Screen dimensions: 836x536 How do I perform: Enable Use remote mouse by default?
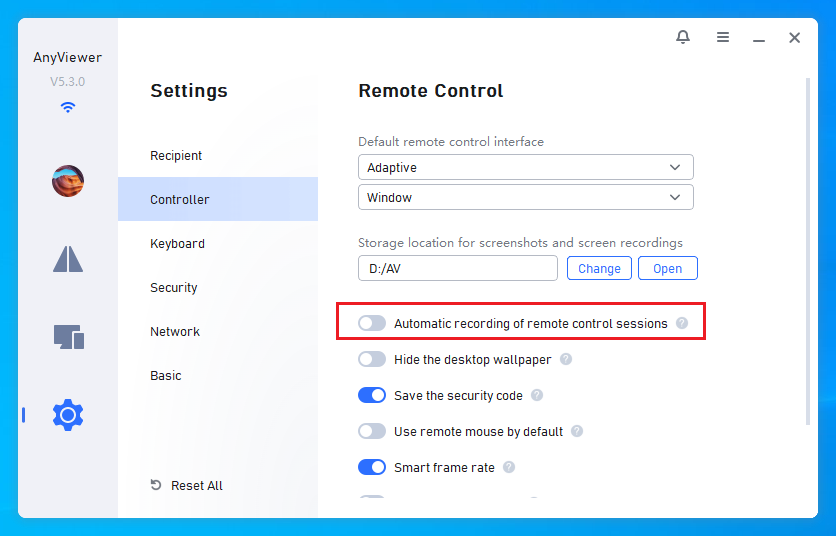[372, 431]
